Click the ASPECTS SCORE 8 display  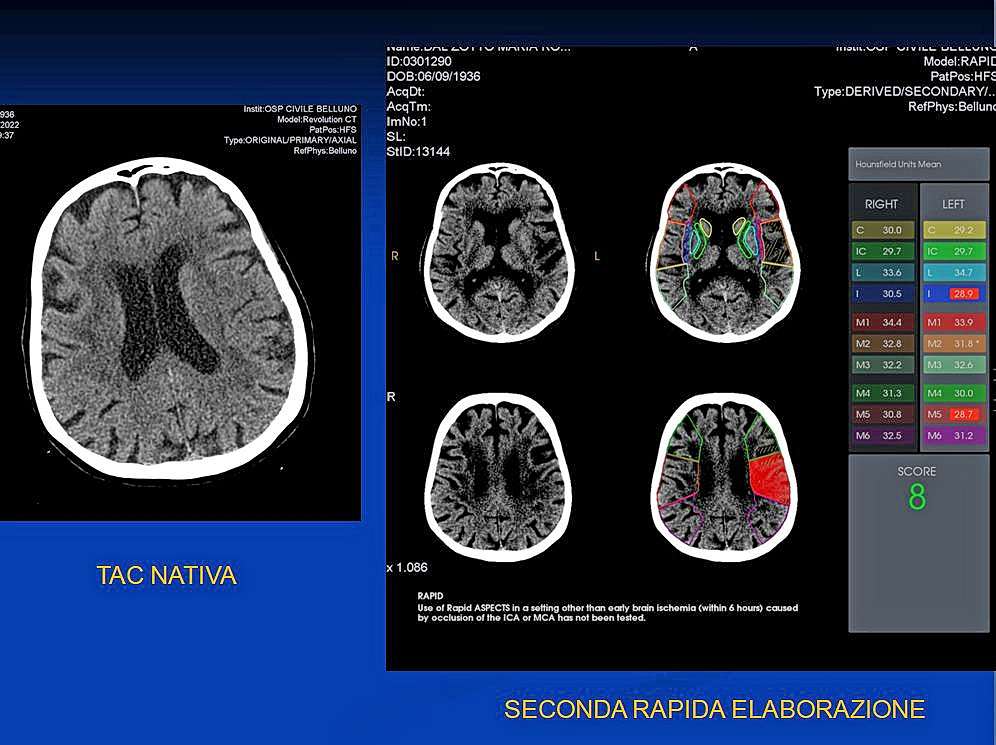(916, 487)
